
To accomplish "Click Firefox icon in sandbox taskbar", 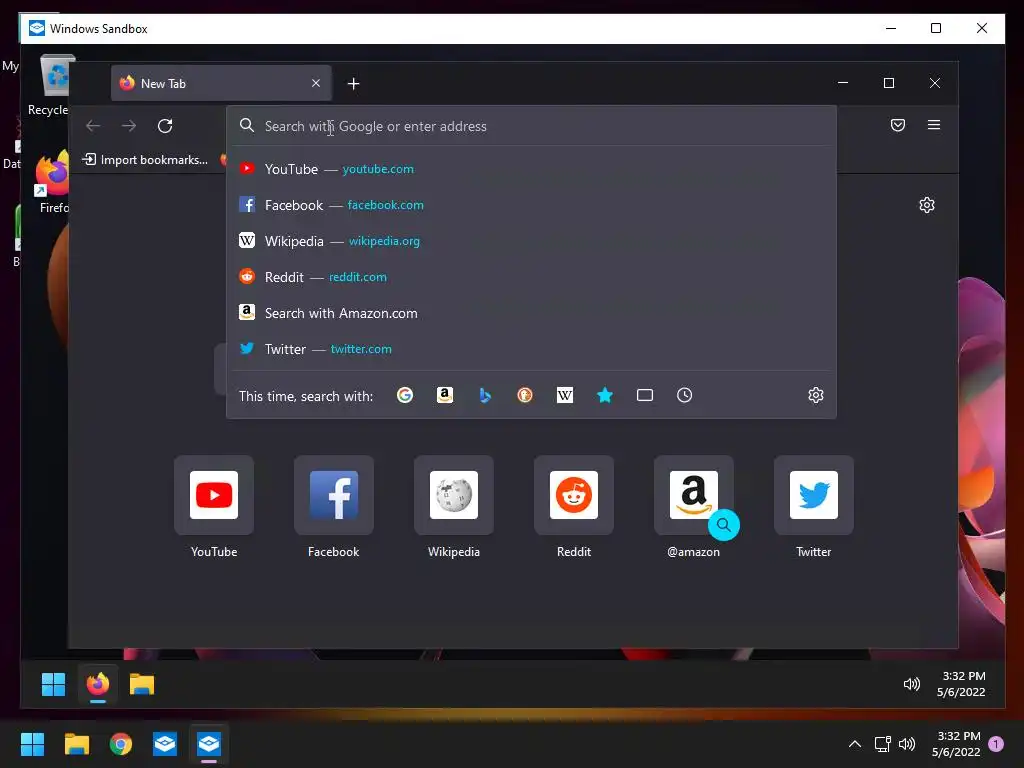I will coord(98,684).
